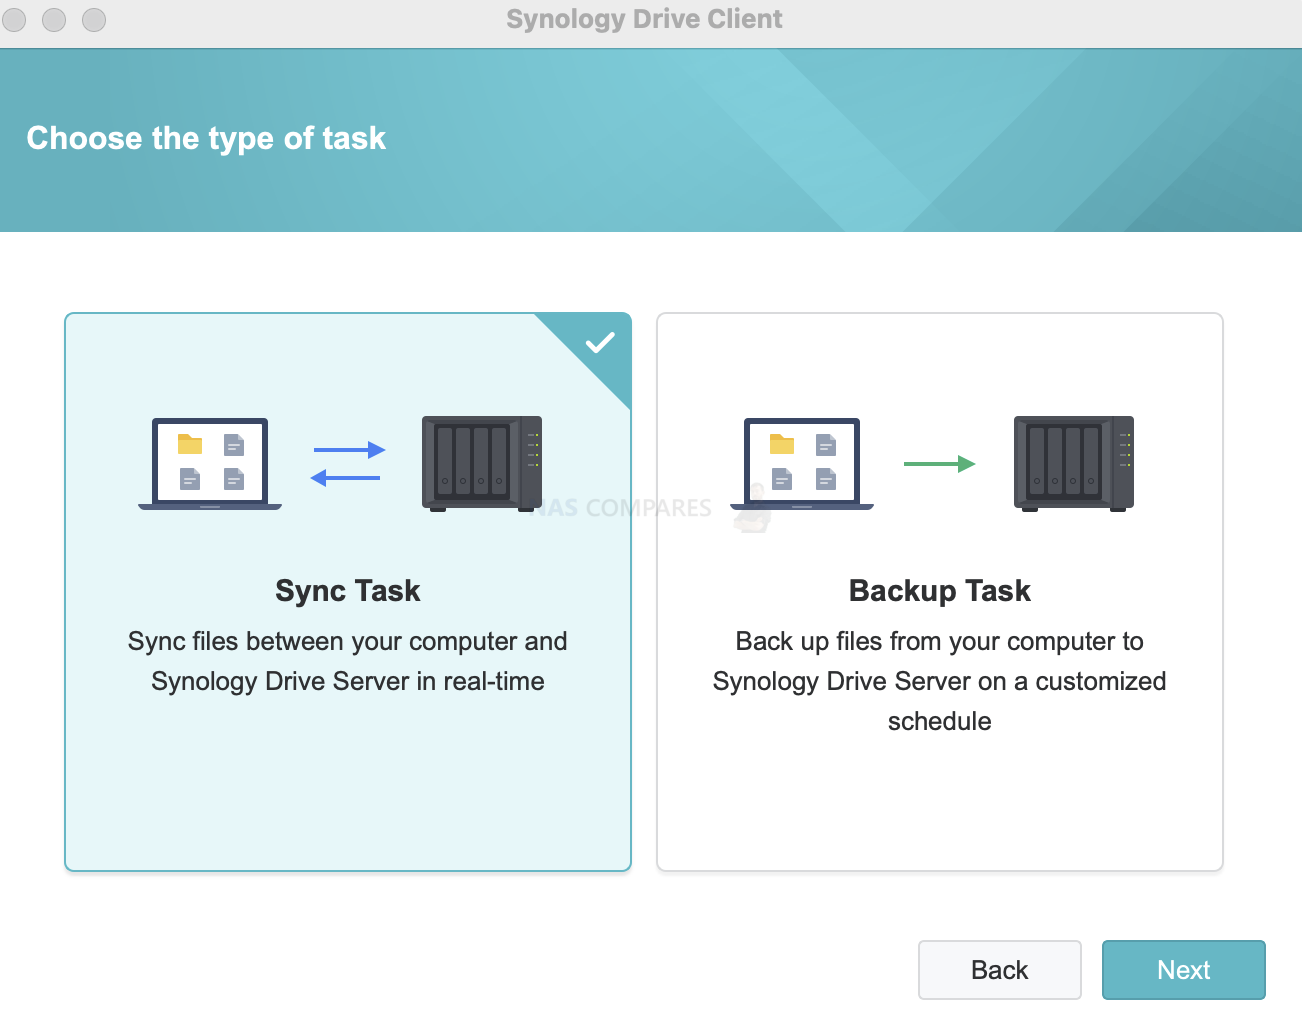Viewport: 1302px width, 1016px height.
Task: Click the 'Choose the type of task' heading
Action: pos(206,138)
